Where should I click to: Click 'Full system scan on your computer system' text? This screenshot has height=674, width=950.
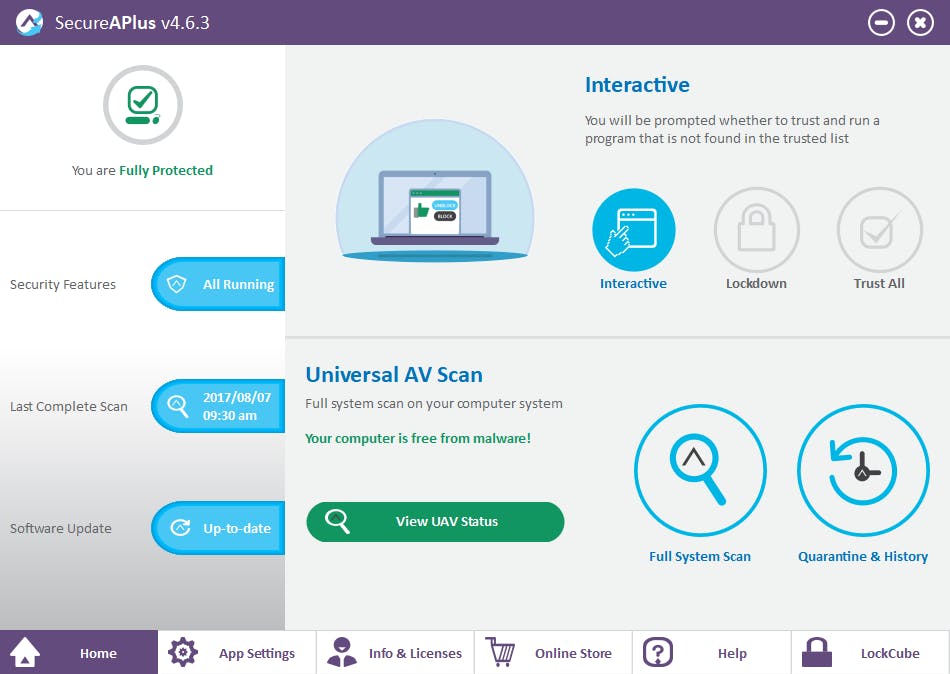coord(434,404)
